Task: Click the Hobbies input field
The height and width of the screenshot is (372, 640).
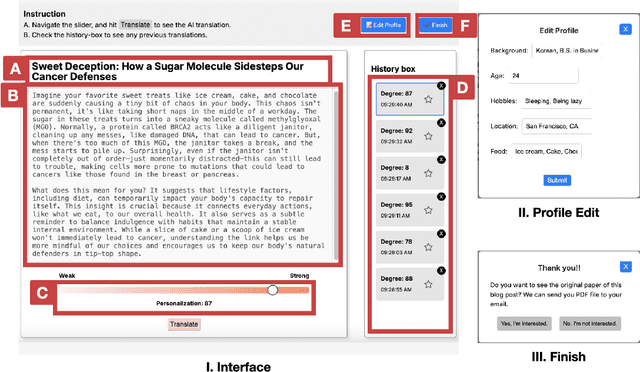Action: (556, 101)
